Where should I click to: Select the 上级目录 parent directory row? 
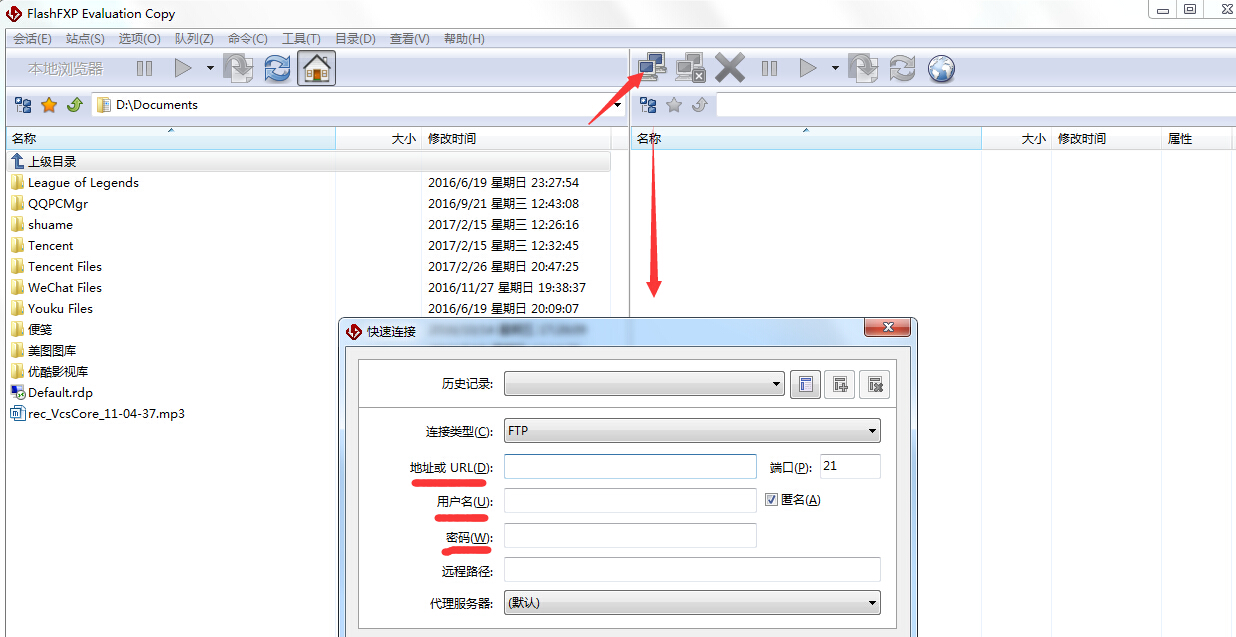(309, 161)
